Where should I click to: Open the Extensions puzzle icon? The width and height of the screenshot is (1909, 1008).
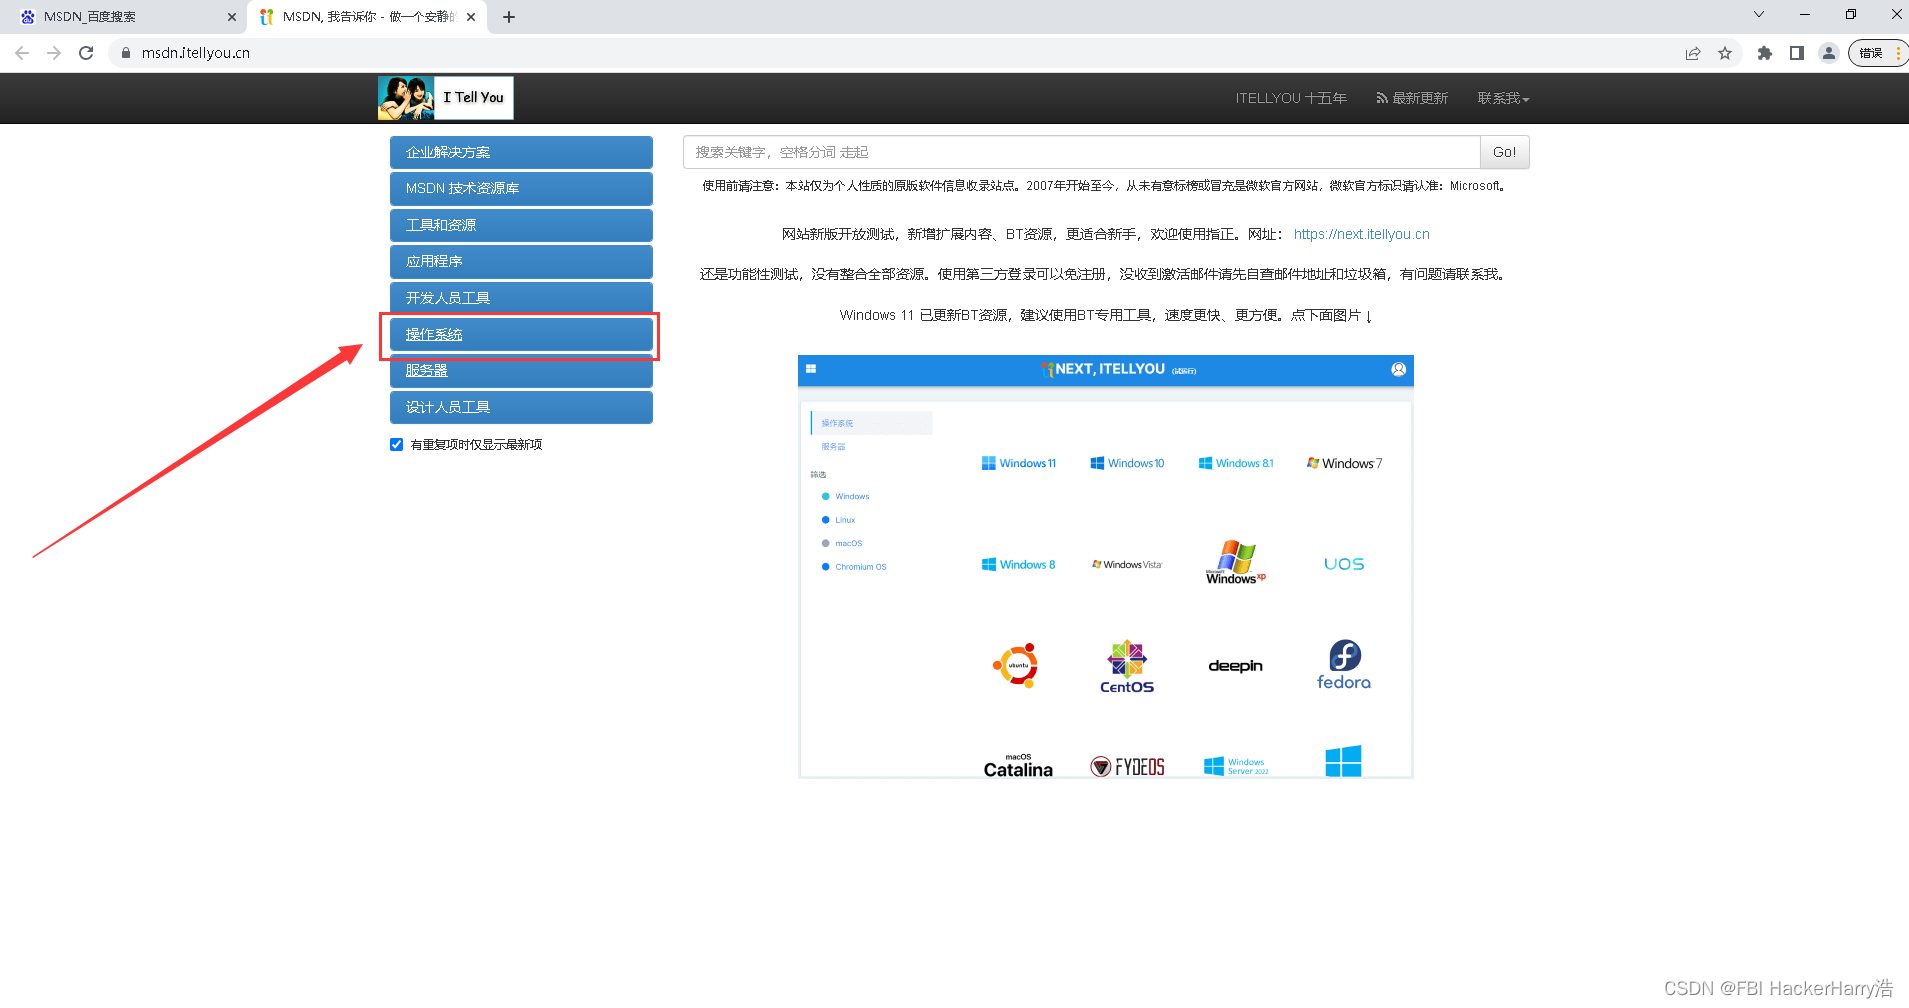click(x=1765, y=53)
